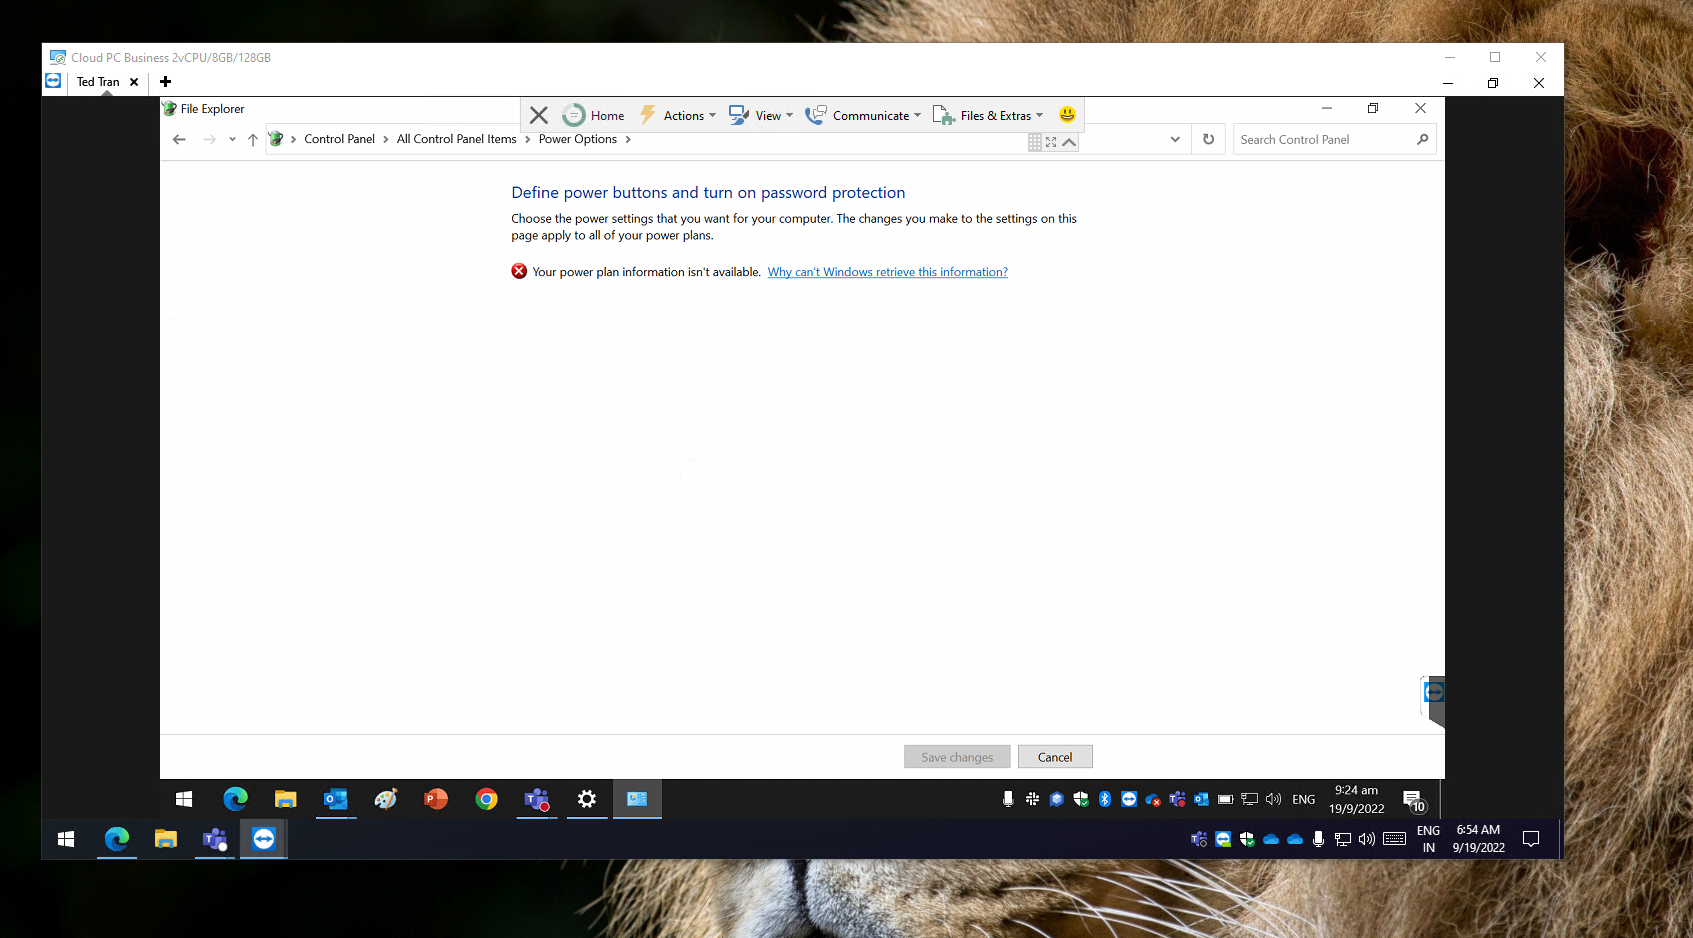This screenshot has width=1693, height=938.
Task: Select All Control Panel Items breadcrumb
Action: 456,139
